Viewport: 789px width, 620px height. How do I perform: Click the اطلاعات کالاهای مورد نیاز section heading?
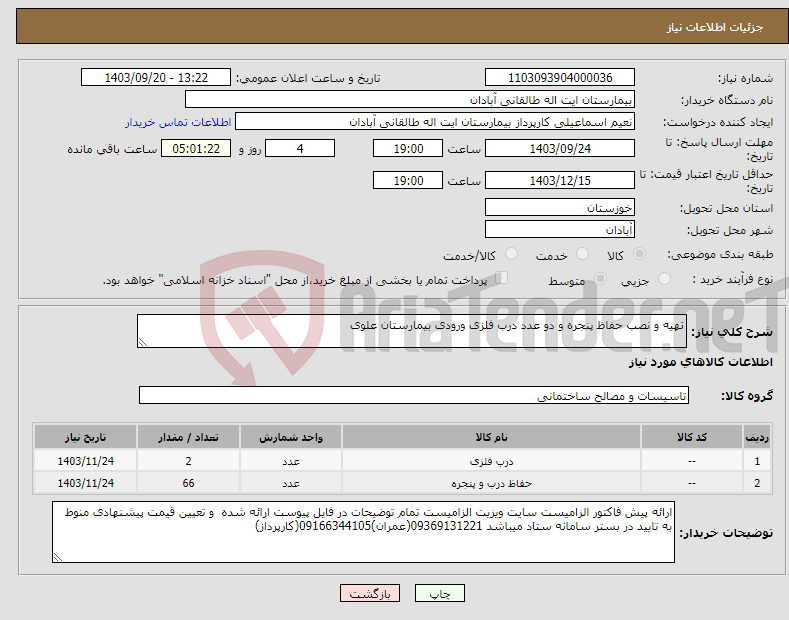click(700, 362)
